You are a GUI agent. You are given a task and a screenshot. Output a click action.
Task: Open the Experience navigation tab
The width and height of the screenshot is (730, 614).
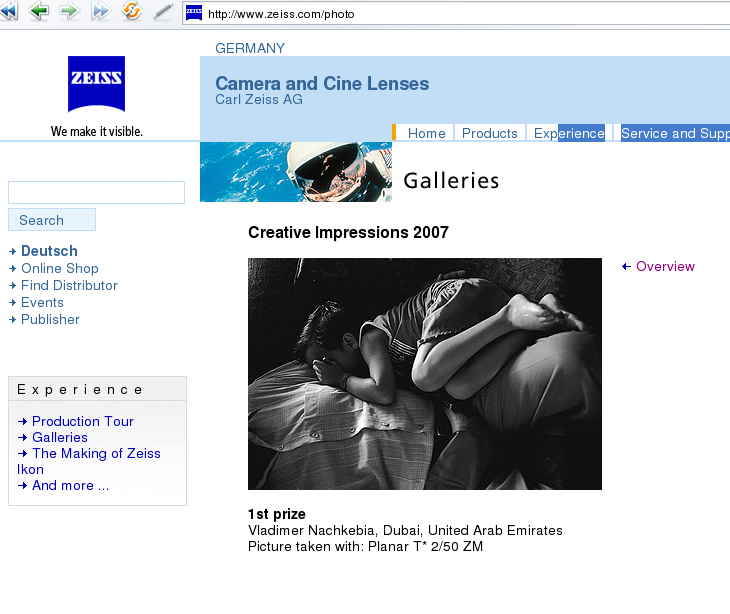pyautogui.click(x=569, y=133)
